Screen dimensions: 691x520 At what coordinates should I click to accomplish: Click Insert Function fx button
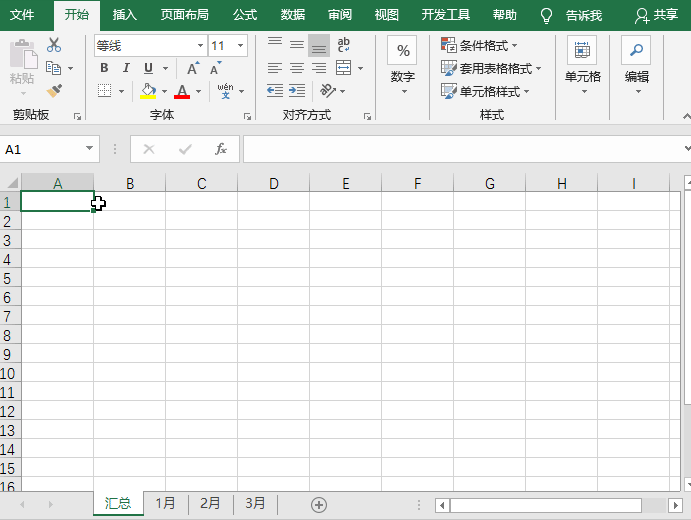tap(221, 149)
